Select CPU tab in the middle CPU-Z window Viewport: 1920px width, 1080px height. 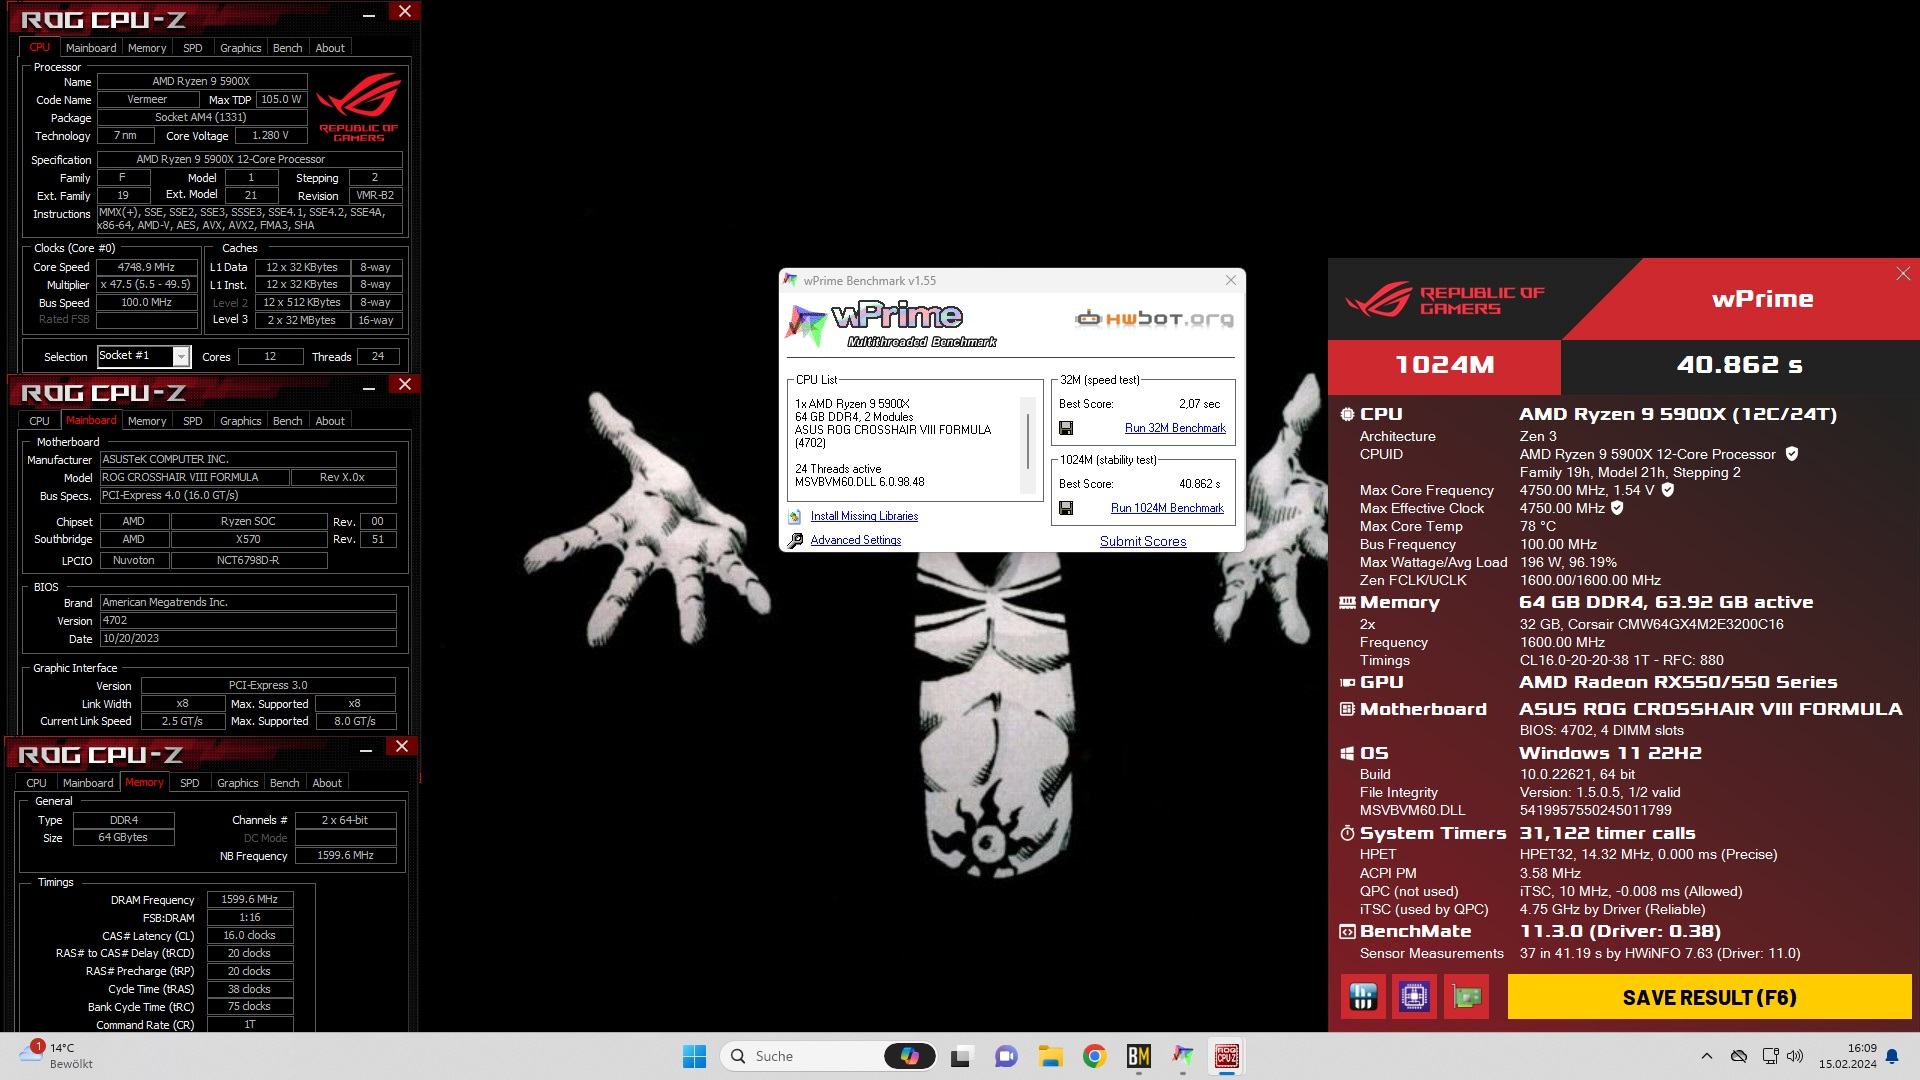point(39,421)
